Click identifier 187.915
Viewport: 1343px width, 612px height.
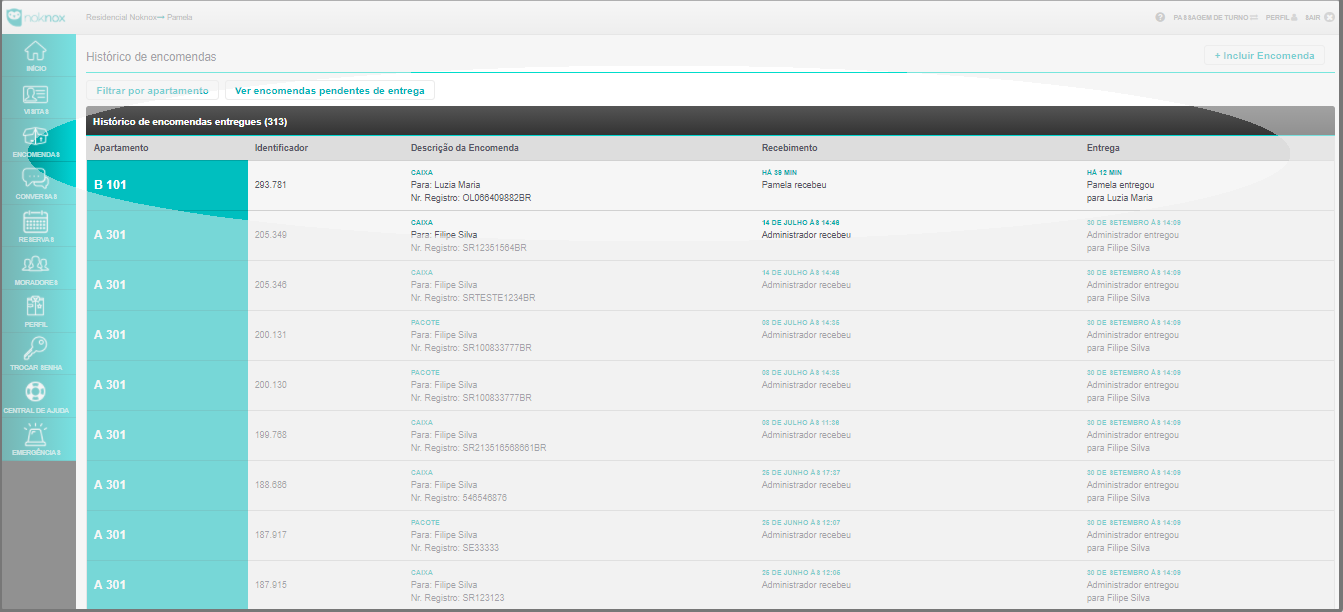pos(271,585)
